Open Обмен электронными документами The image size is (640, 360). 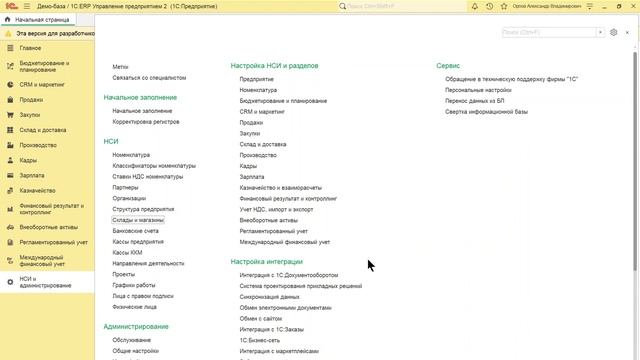285,308
